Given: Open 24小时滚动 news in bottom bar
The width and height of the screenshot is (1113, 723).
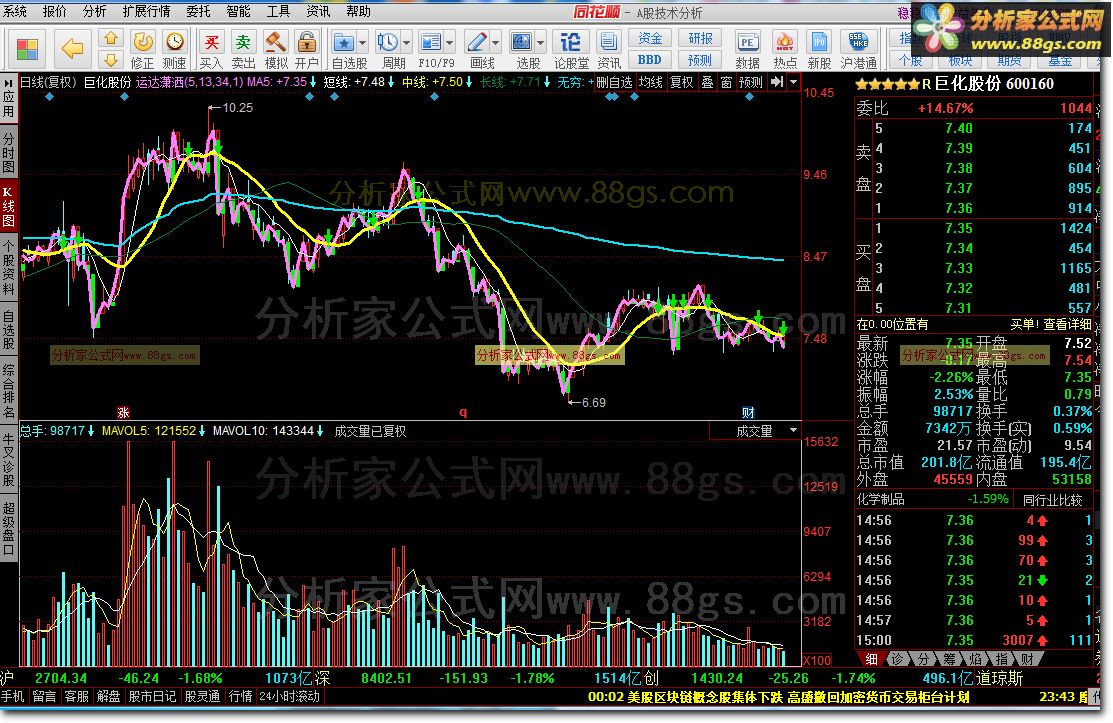Looking at the screenshot, I should click(x=290, y=697).
